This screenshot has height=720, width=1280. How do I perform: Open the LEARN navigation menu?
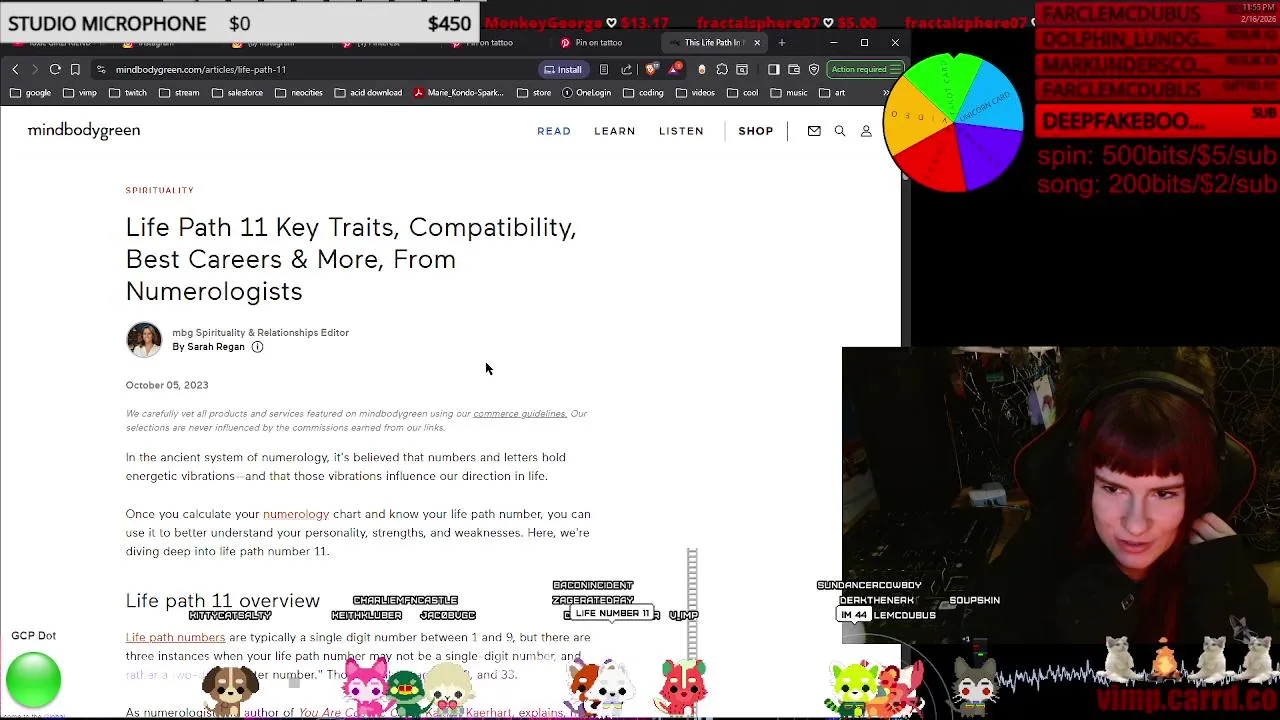pos(615,131)
